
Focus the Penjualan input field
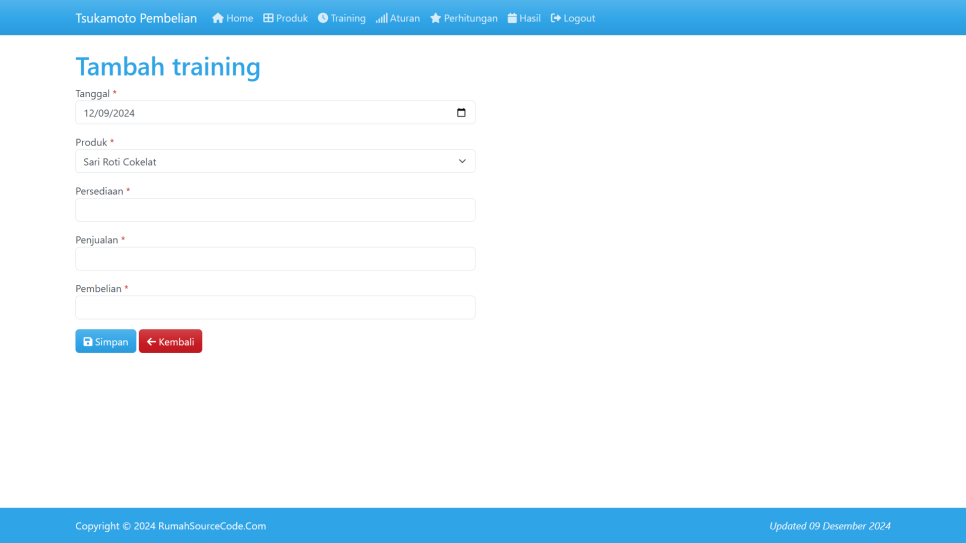(x=275, y=259)
